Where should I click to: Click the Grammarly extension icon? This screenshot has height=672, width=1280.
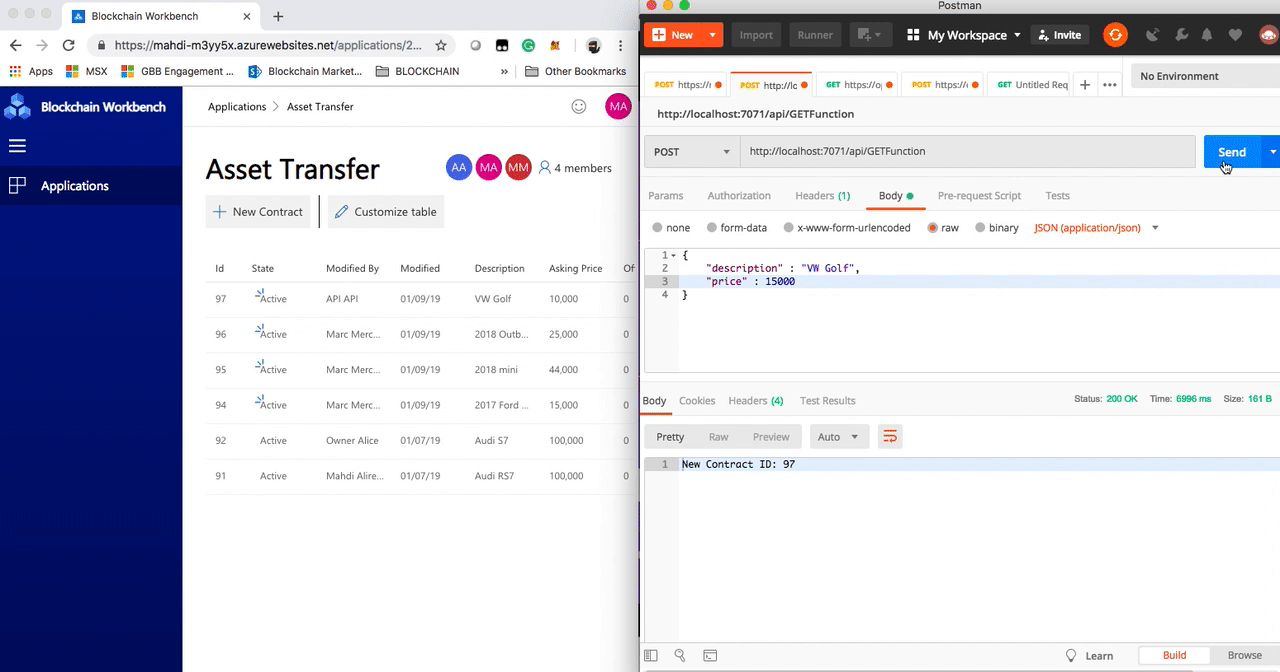pyautogui.click(x=529, y=46)
